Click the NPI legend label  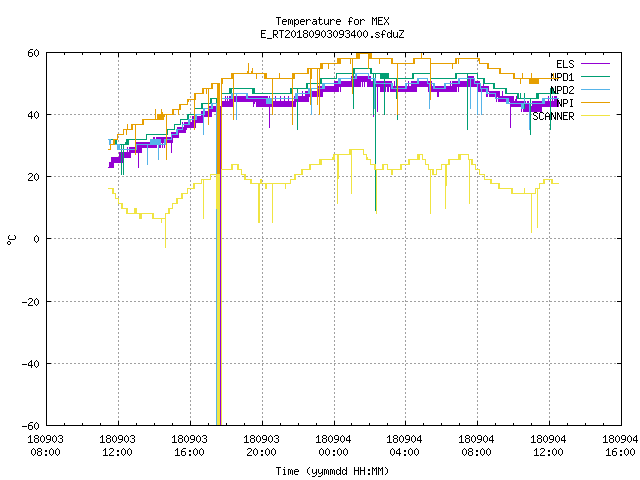565,103
